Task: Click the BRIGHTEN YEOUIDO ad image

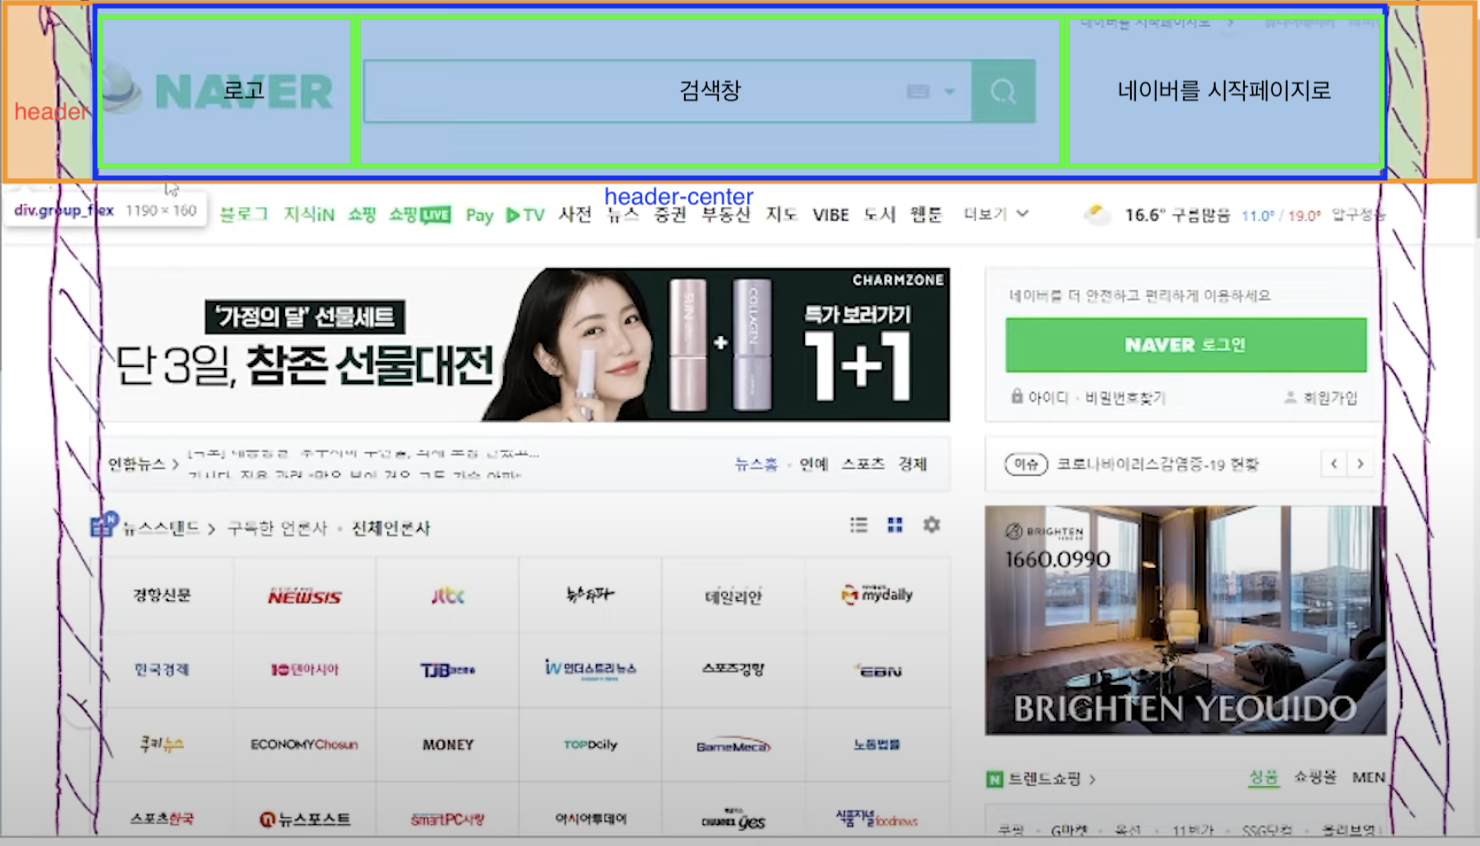Action: (1185, 620)
